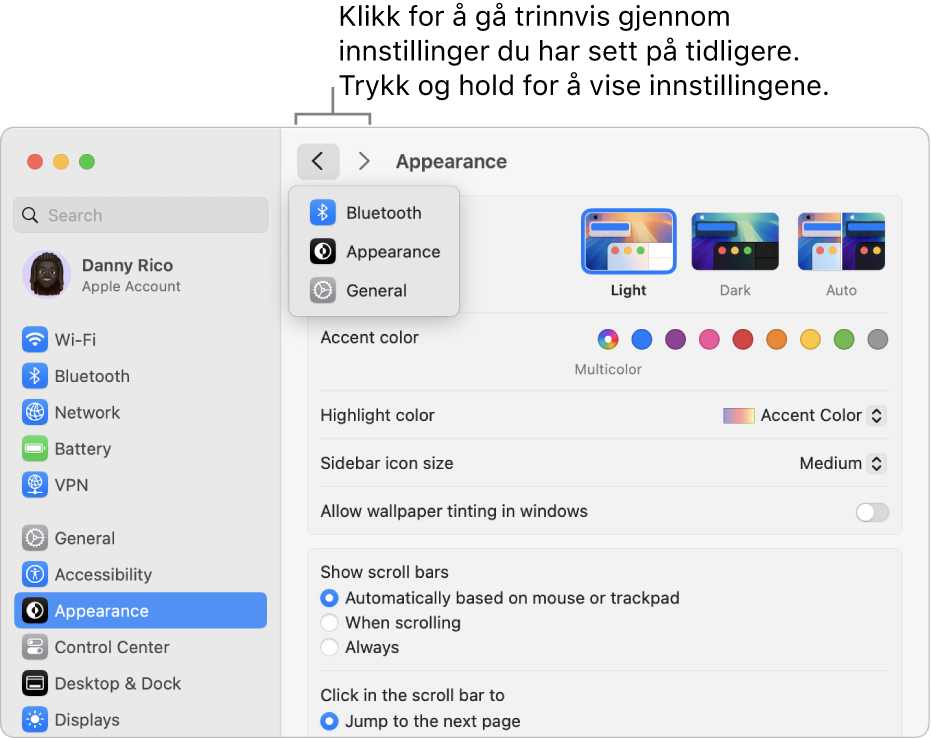931x739 pixels.
Task: Click Danny Rico's avatar picture
Action: coord(46,274)
